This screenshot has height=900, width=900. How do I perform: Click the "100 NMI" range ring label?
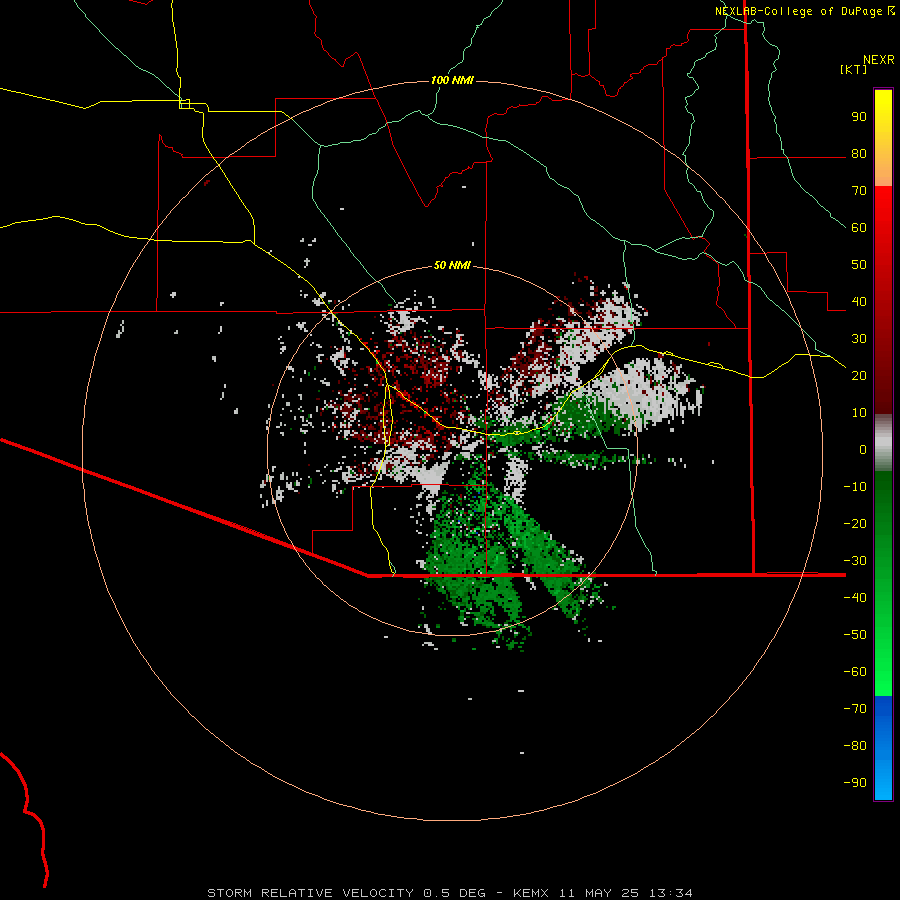click(452, 80)
